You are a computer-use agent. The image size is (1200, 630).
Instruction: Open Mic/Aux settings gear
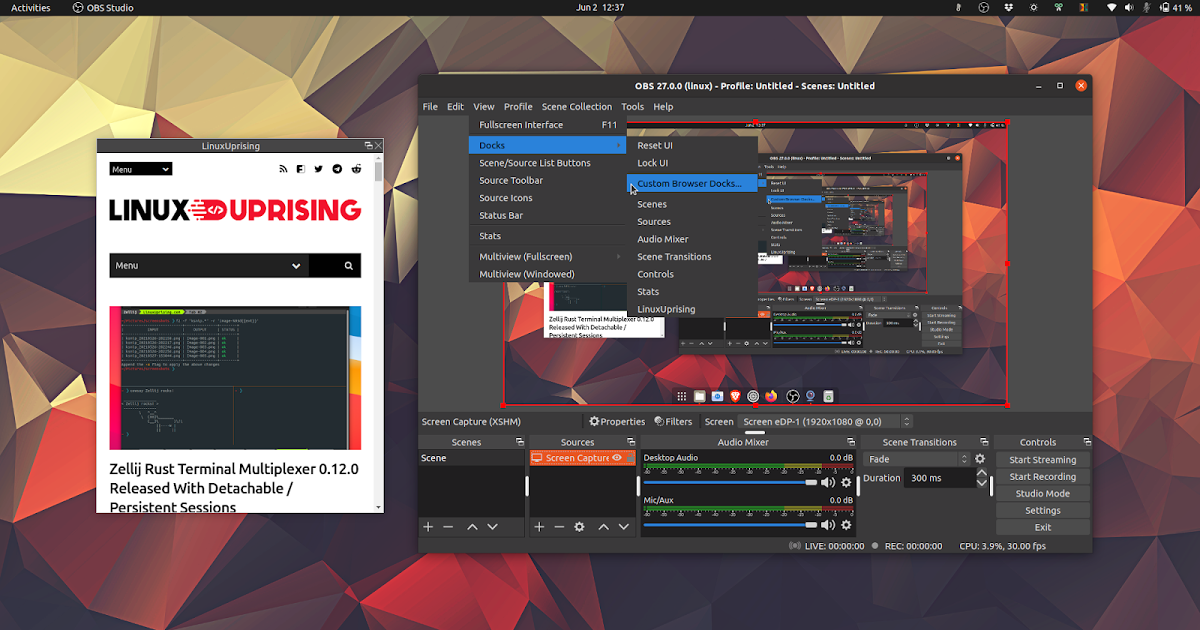pyautogui.click(x=846, y=525)
